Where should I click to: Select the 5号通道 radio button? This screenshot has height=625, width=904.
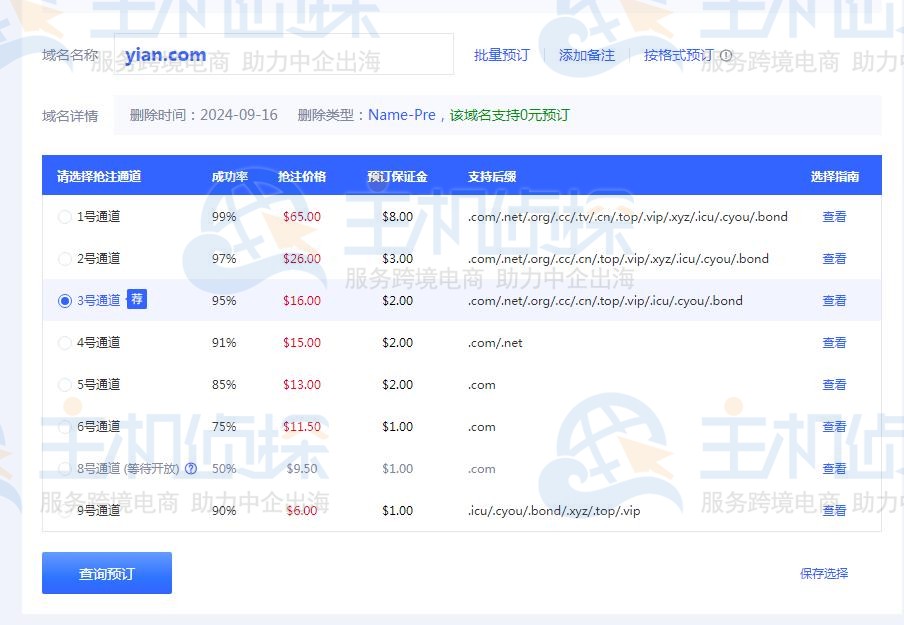click(x=64, y=384)
